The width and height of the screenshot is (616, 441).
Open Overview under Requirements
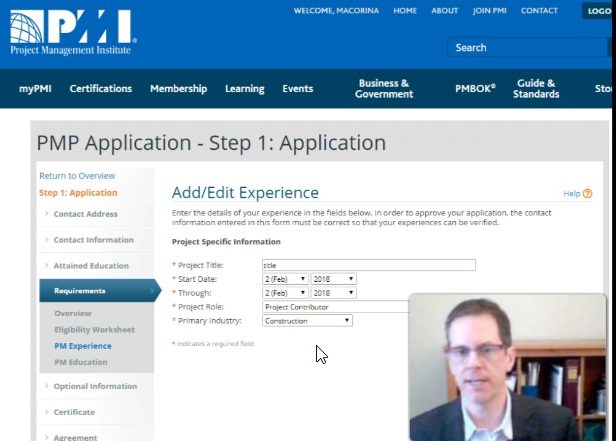tap(73, 313)
